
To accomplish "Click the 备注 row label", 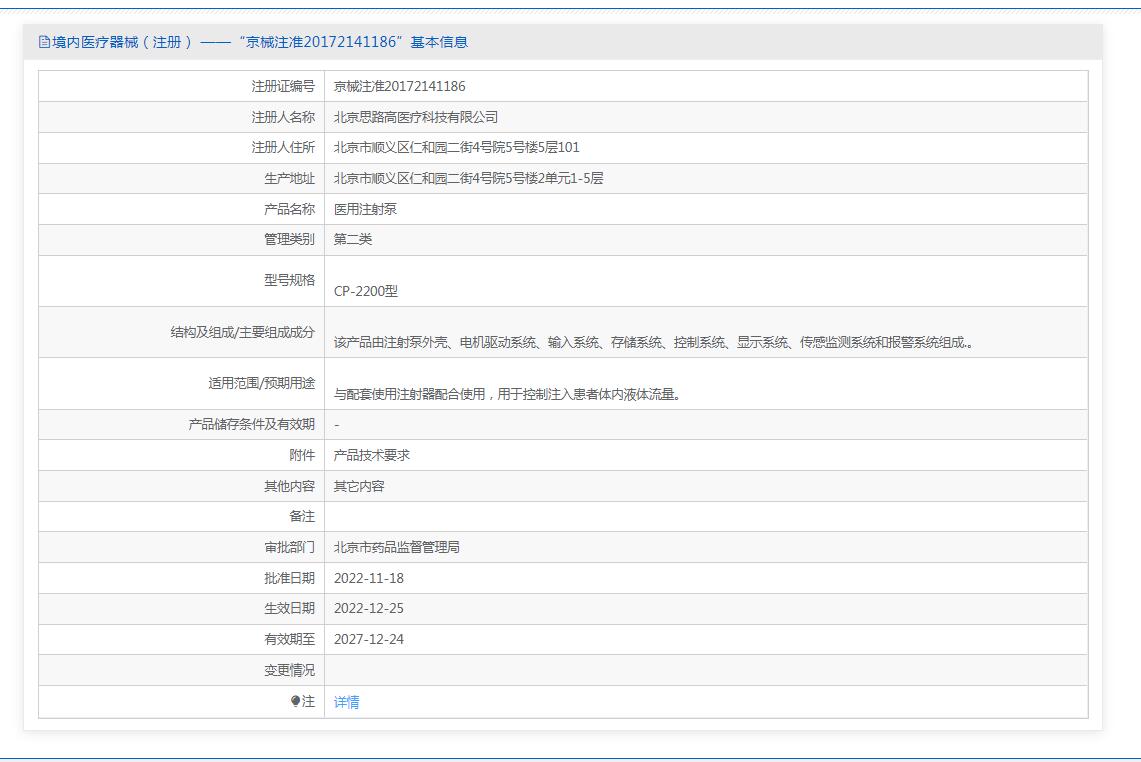I will point(302,517).
